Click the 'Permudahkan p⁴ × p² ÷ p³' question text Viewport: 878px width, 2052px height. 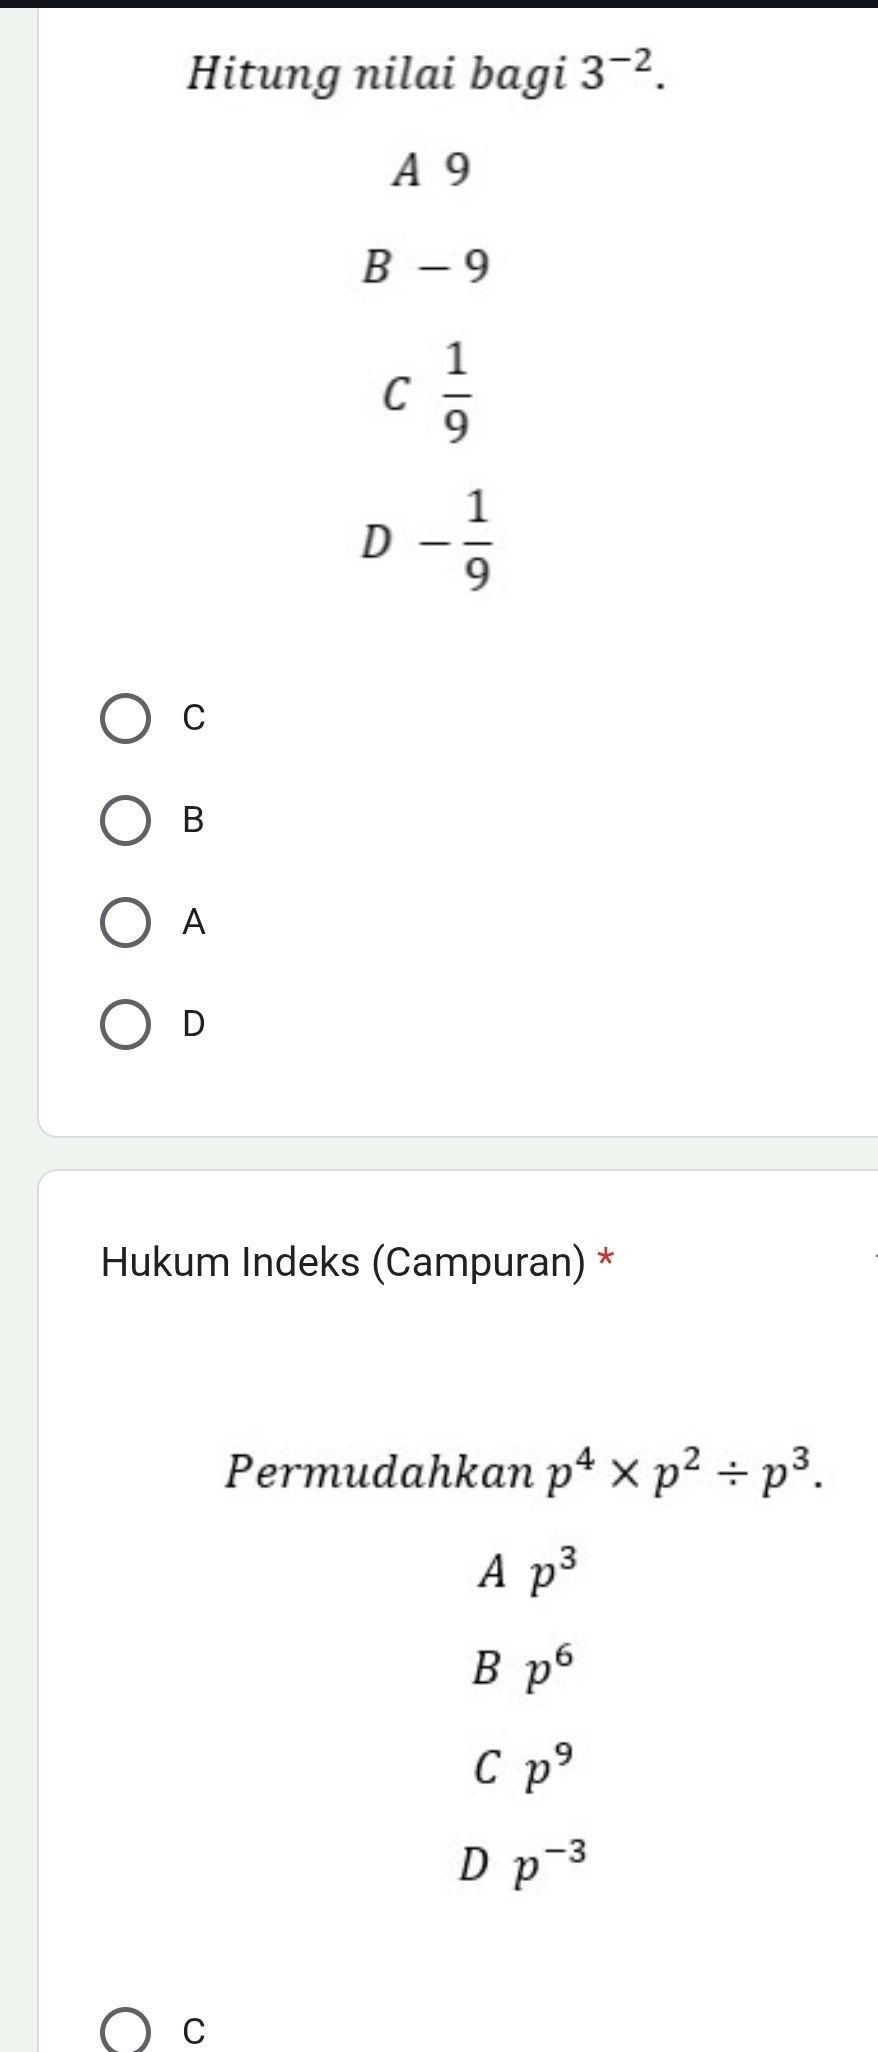(x=526, y=1471)
